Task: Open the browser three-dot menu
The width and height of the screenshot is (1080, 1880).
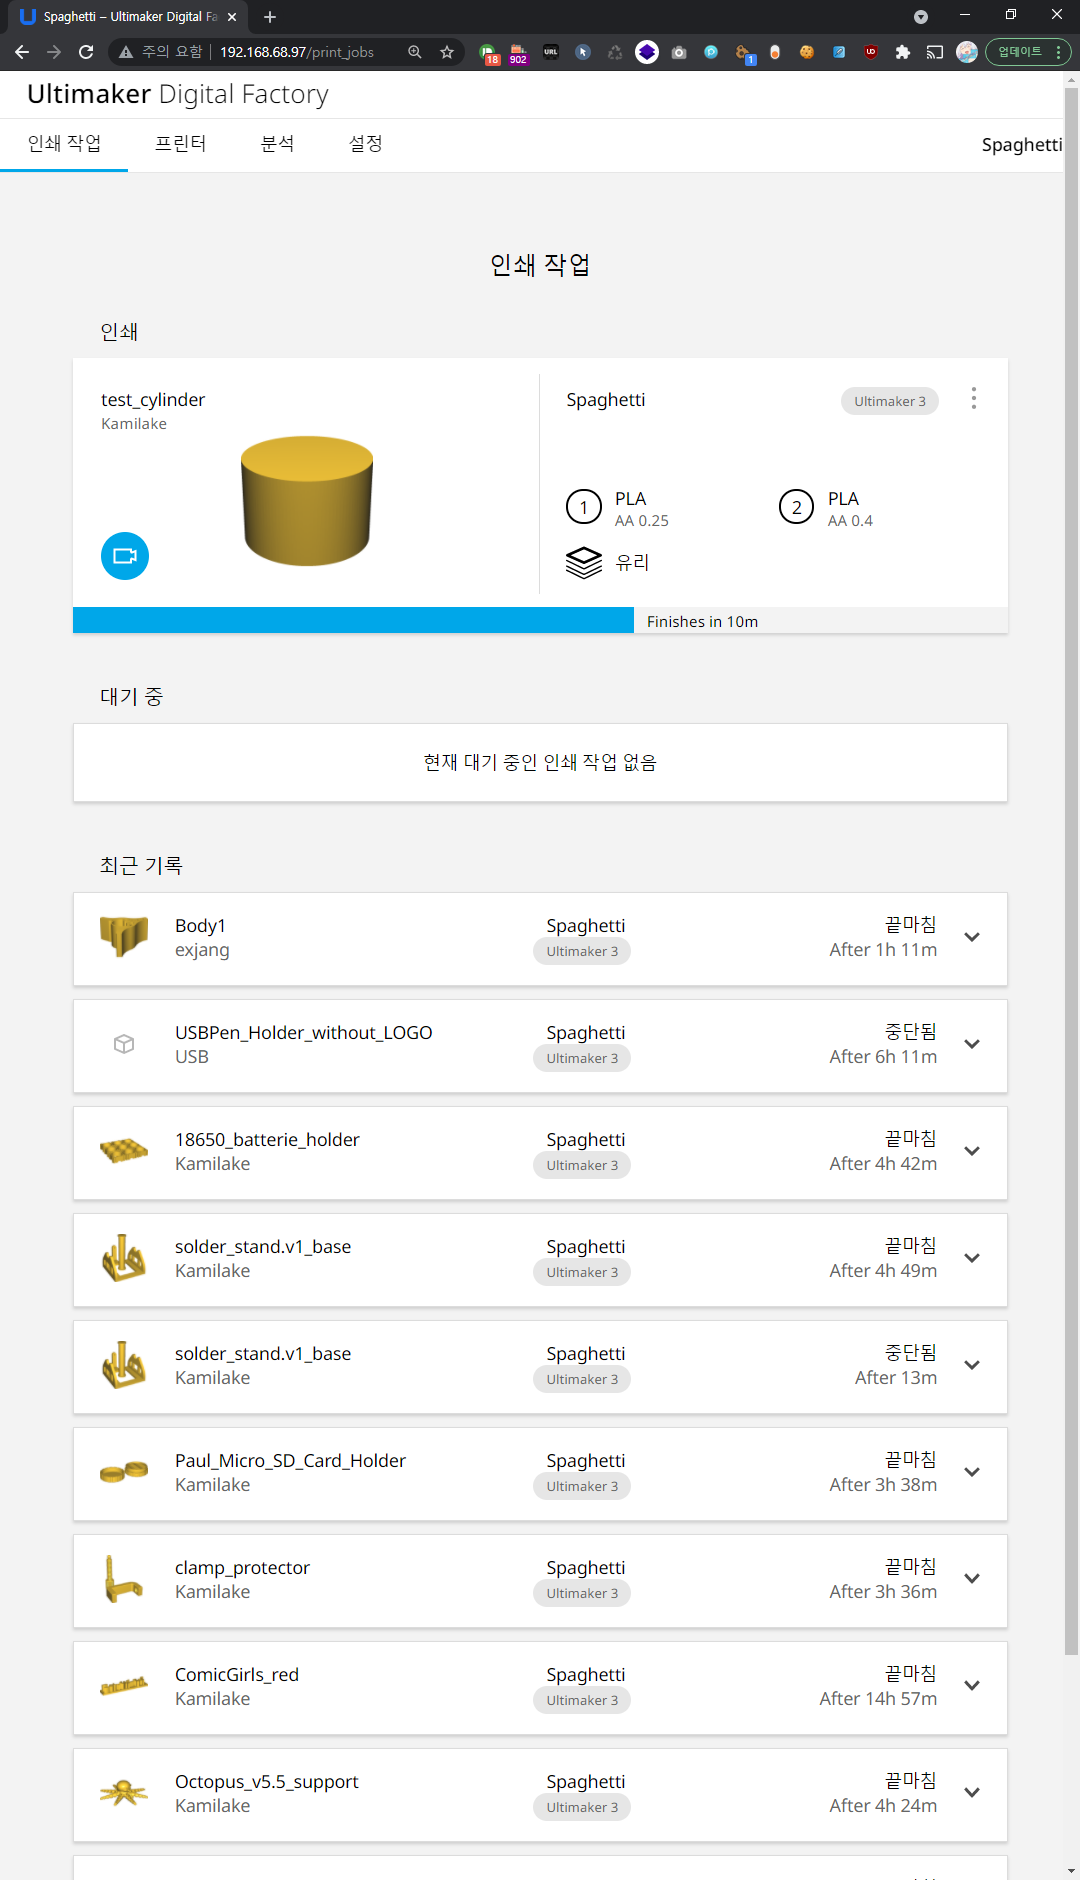Action: 1059,52
